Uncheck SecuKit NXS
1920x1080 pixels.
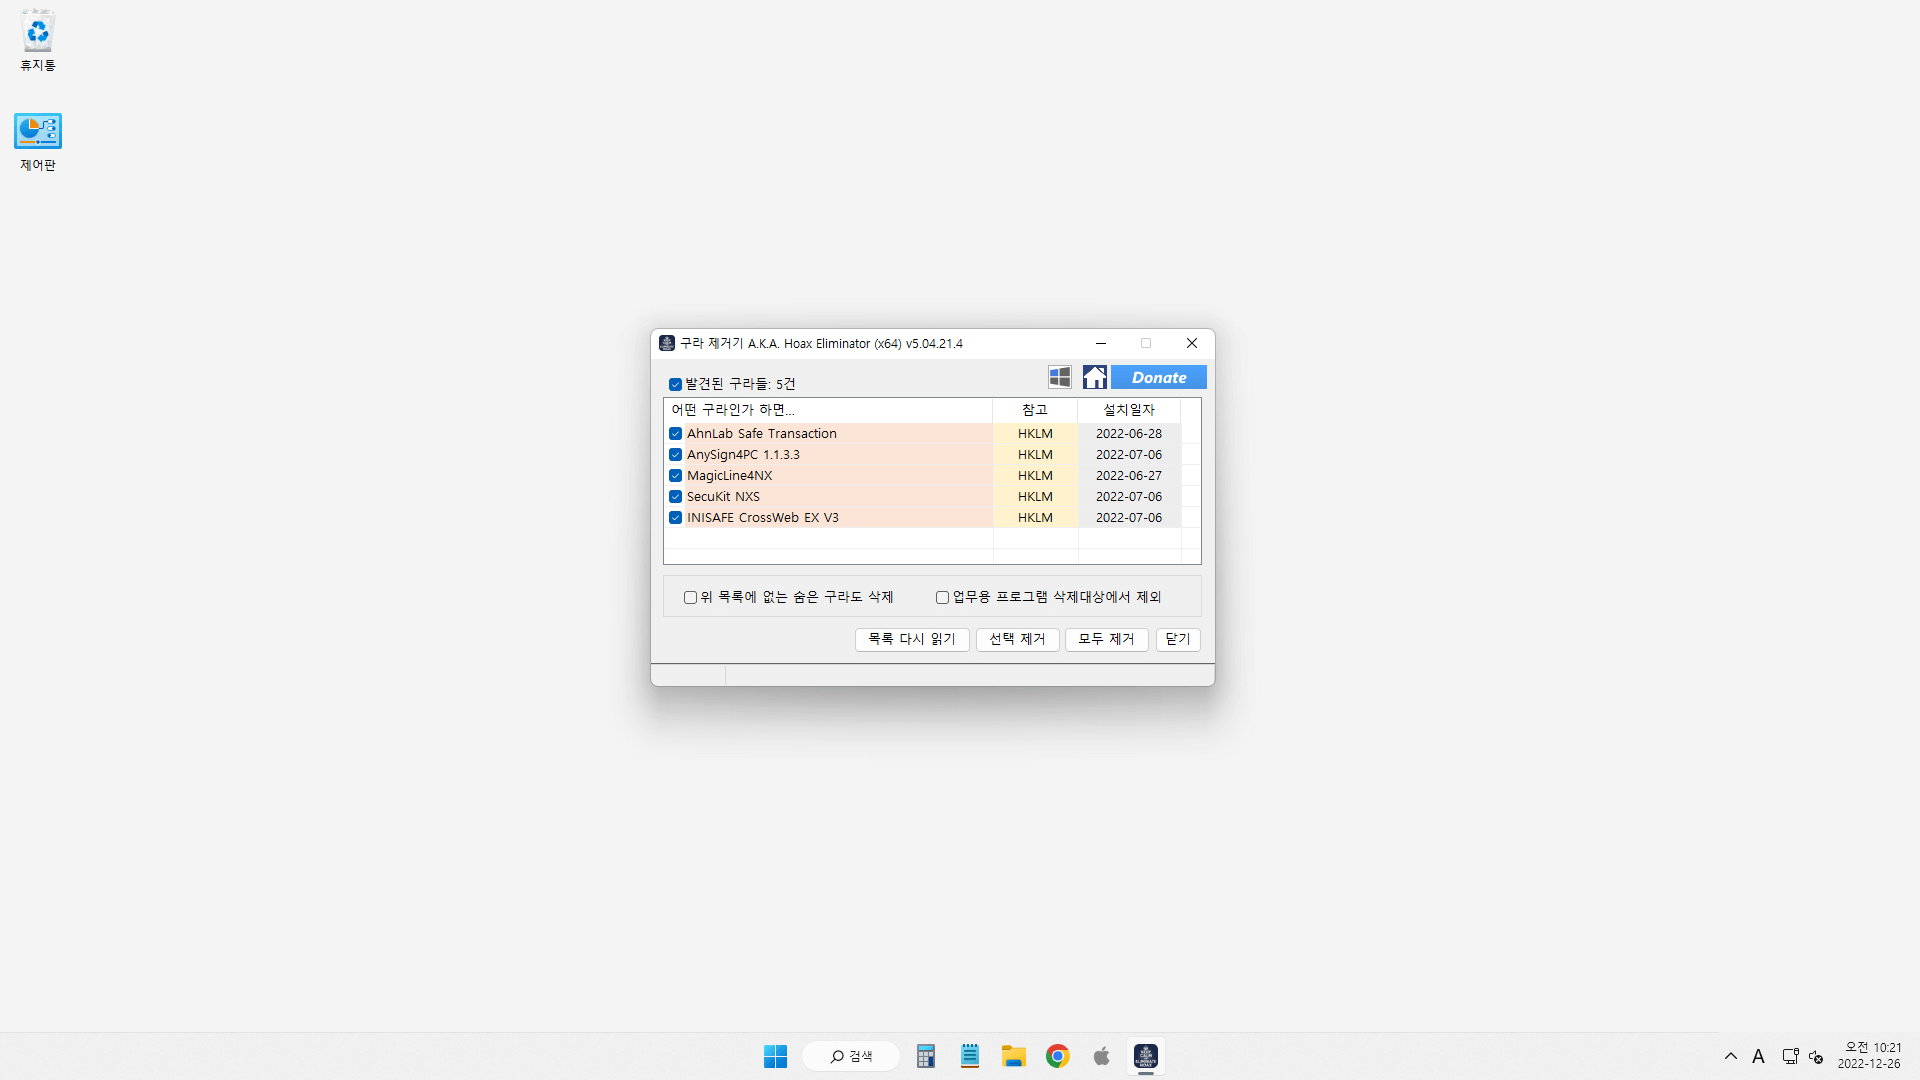click(676, 497)
